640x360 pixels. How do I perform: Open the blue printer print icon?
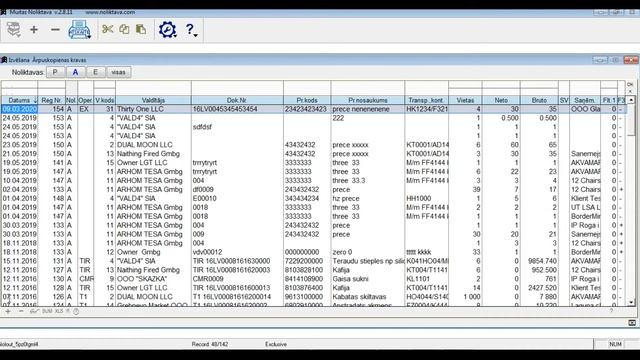[x=79, y=29]
